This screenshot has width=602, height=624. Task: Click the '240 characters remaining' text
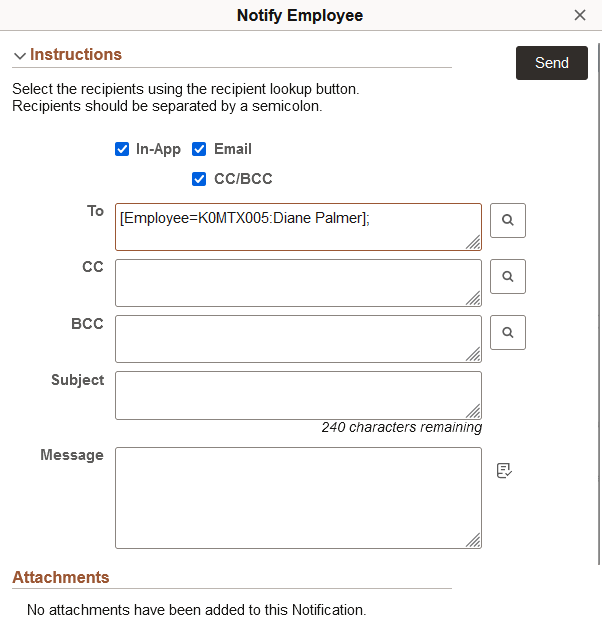tap(401, 427)
